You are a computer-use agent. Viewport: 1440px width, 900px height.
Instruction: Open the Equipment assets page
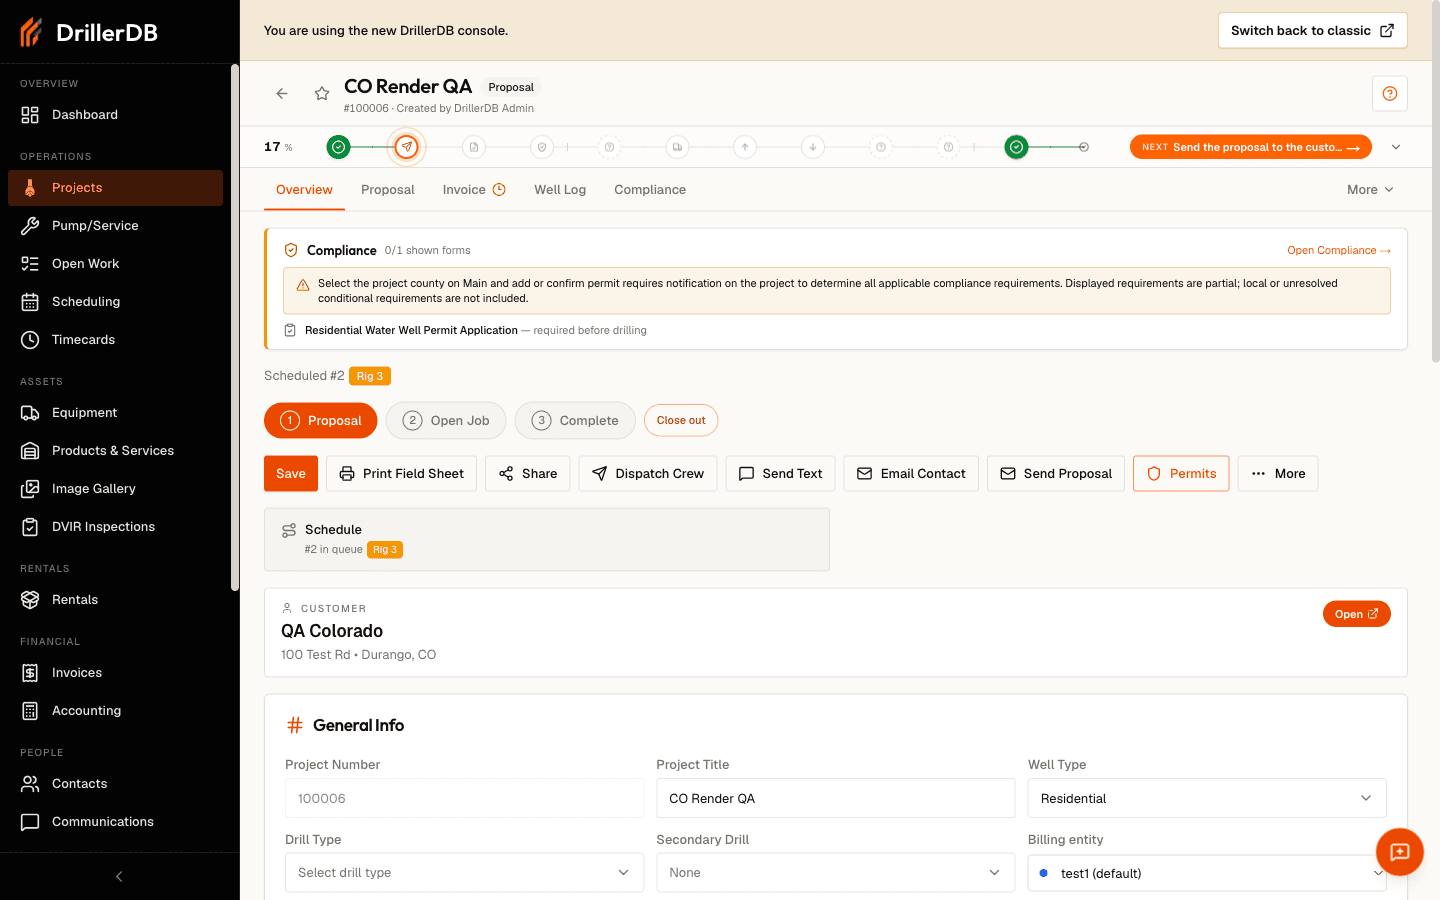[x=115, y=413]
